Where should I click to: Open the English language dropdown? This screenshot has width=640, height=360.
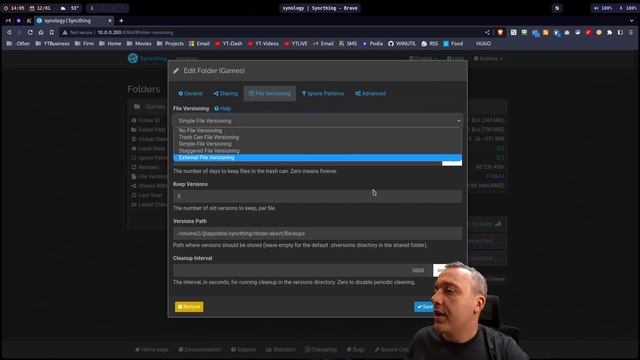click(x=423, y=58)
